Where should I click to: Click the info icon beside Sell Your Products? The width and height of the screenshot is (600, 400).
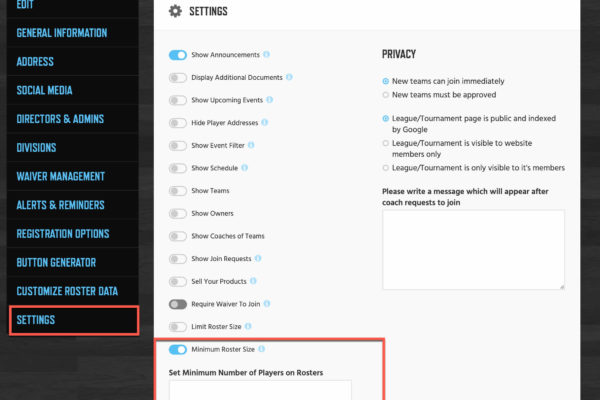[x=253, y=281]
